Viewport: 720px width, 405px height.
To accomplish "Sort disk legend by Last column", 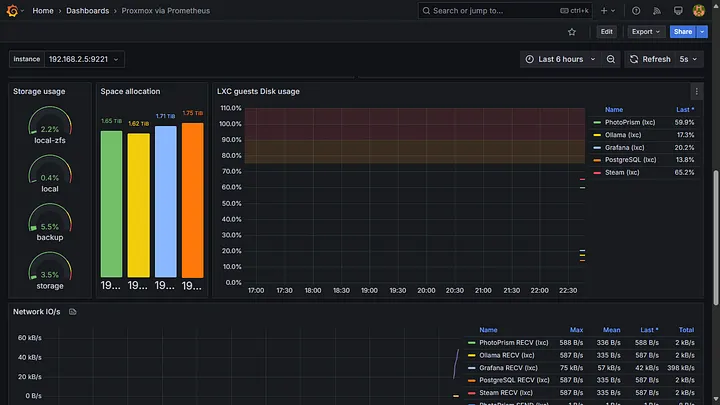I will coord(685,110).
